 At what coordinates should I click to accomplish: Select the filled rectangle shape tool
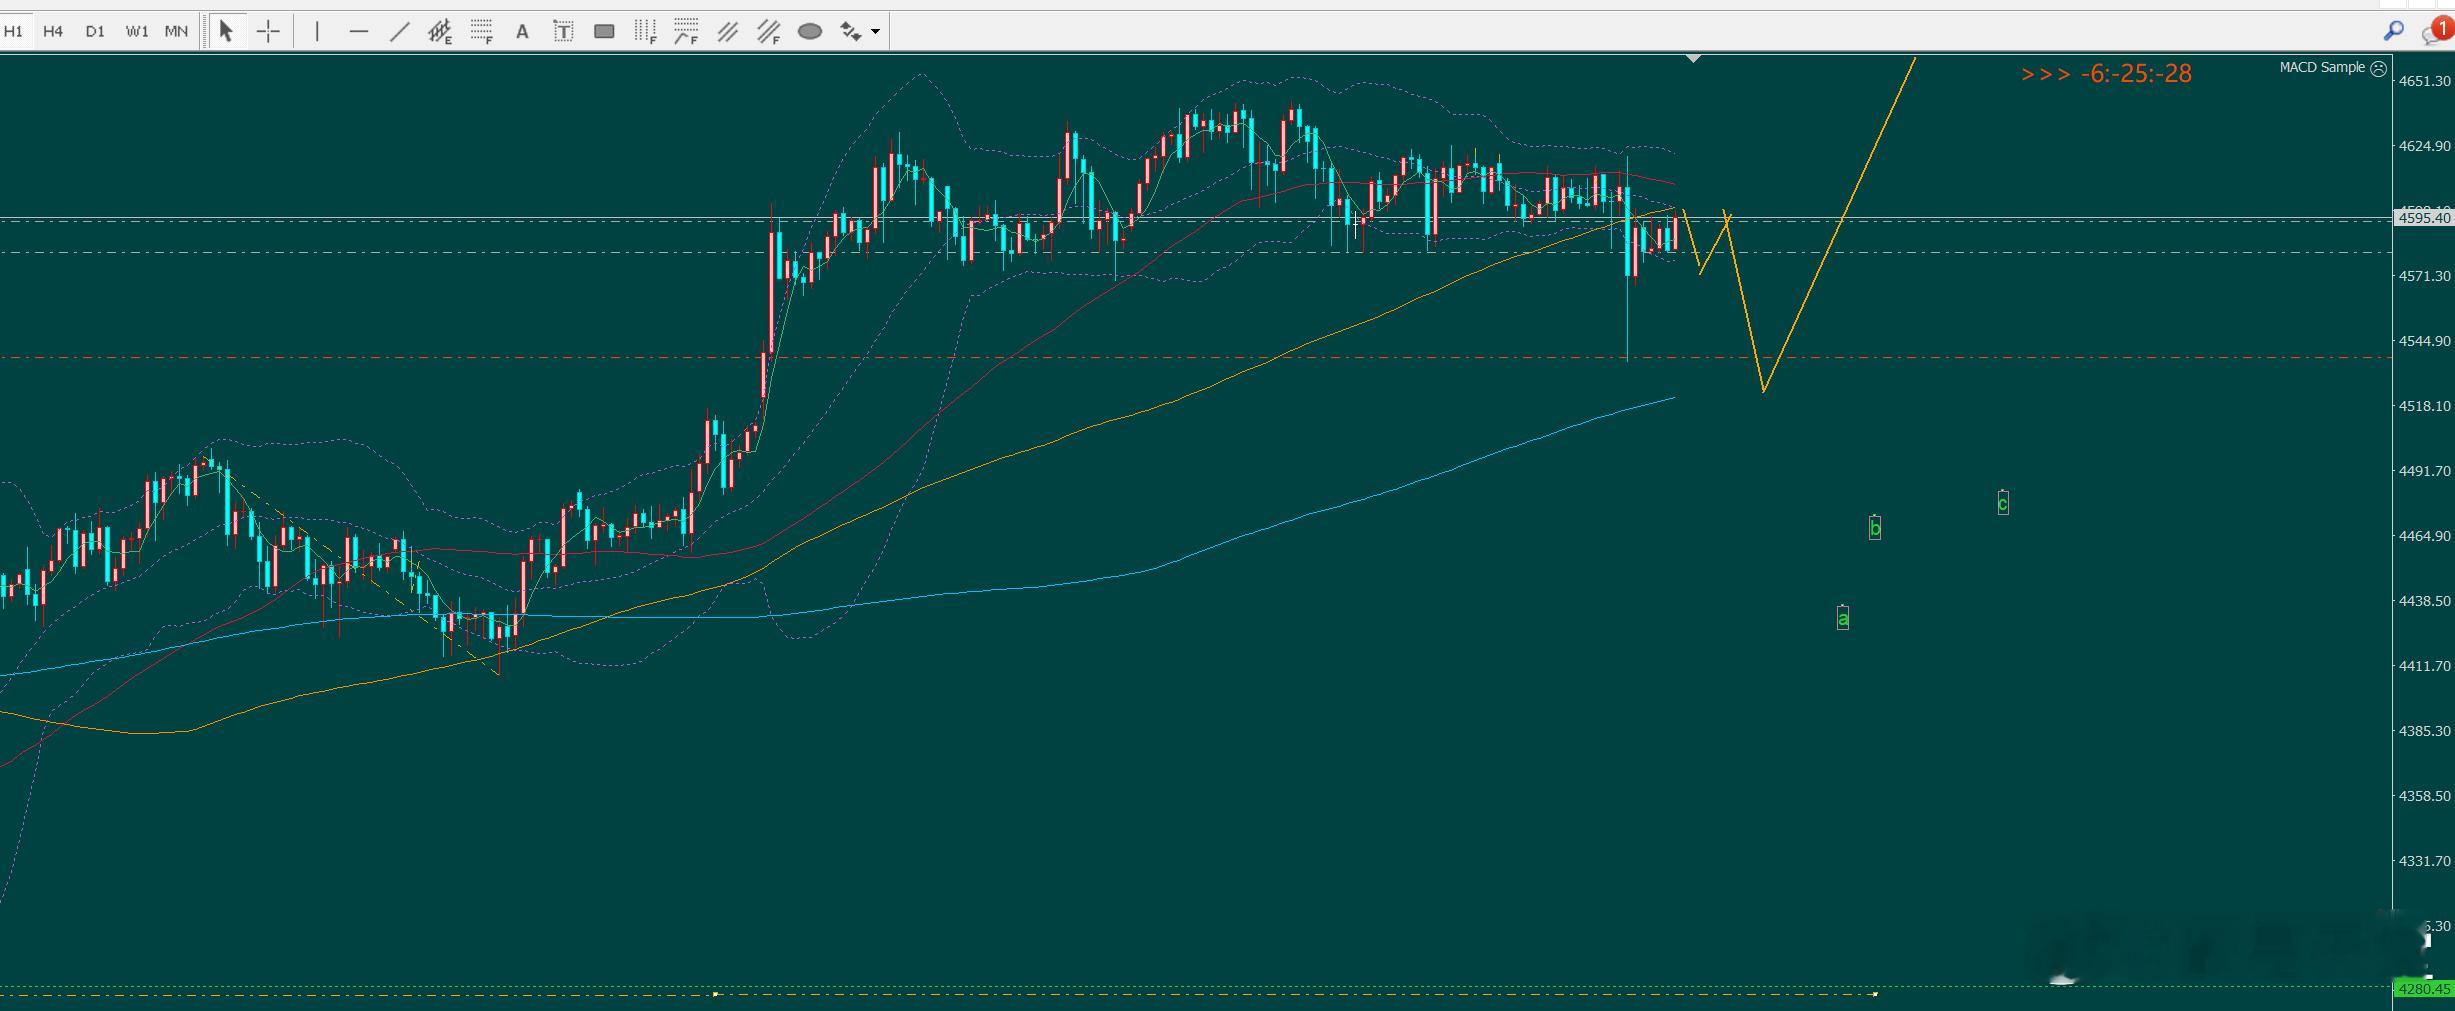point(604,32)
